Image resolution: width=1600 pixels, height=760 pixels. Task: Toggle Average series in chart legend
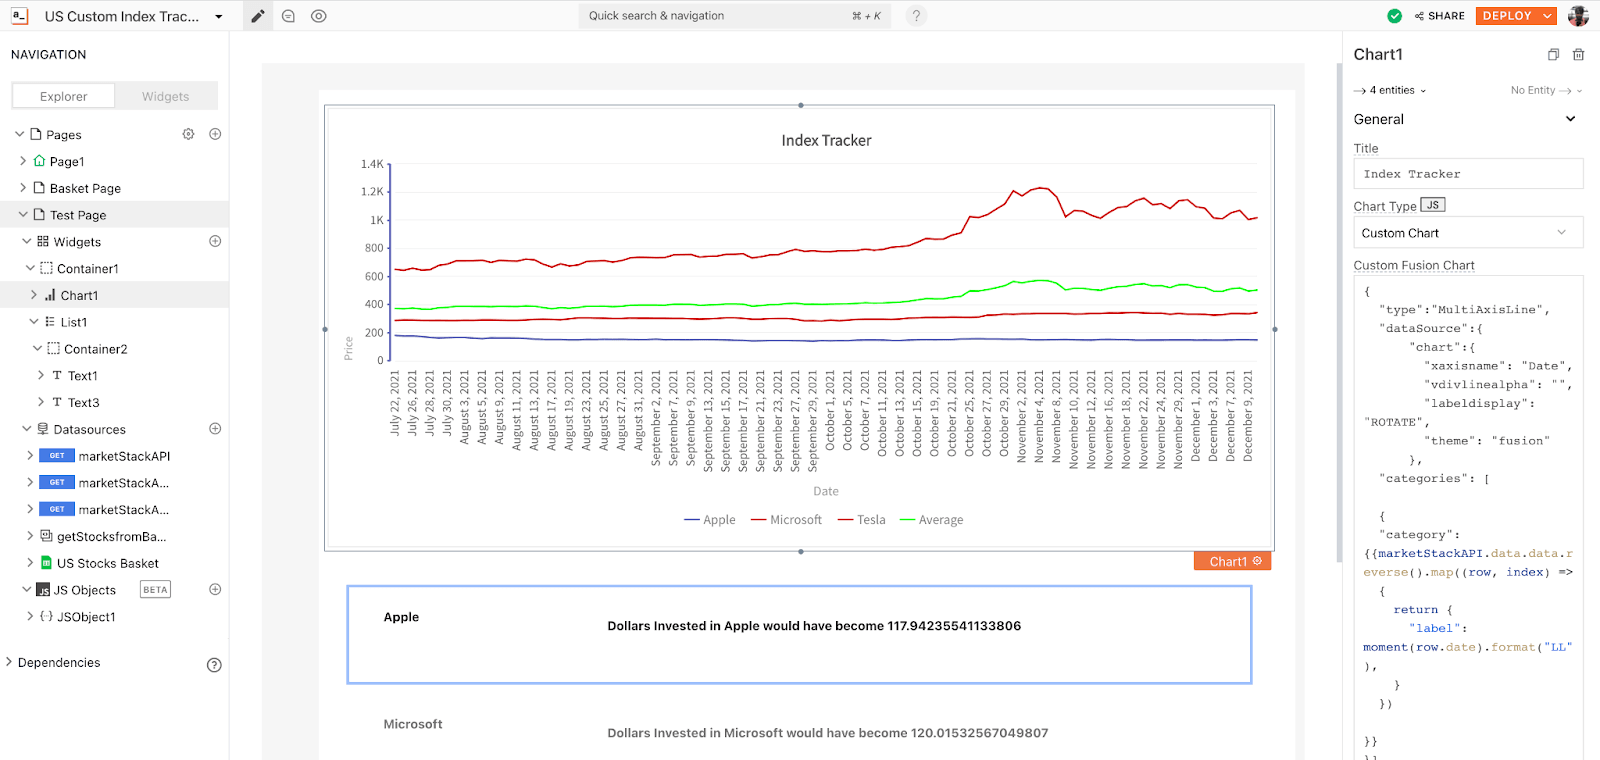click(931, 520)
